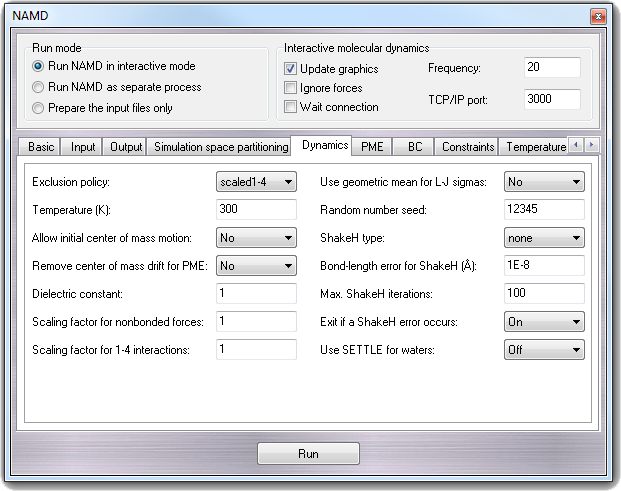Click the TCP/IP port field

pyautogui.click(x=552, y=99)
